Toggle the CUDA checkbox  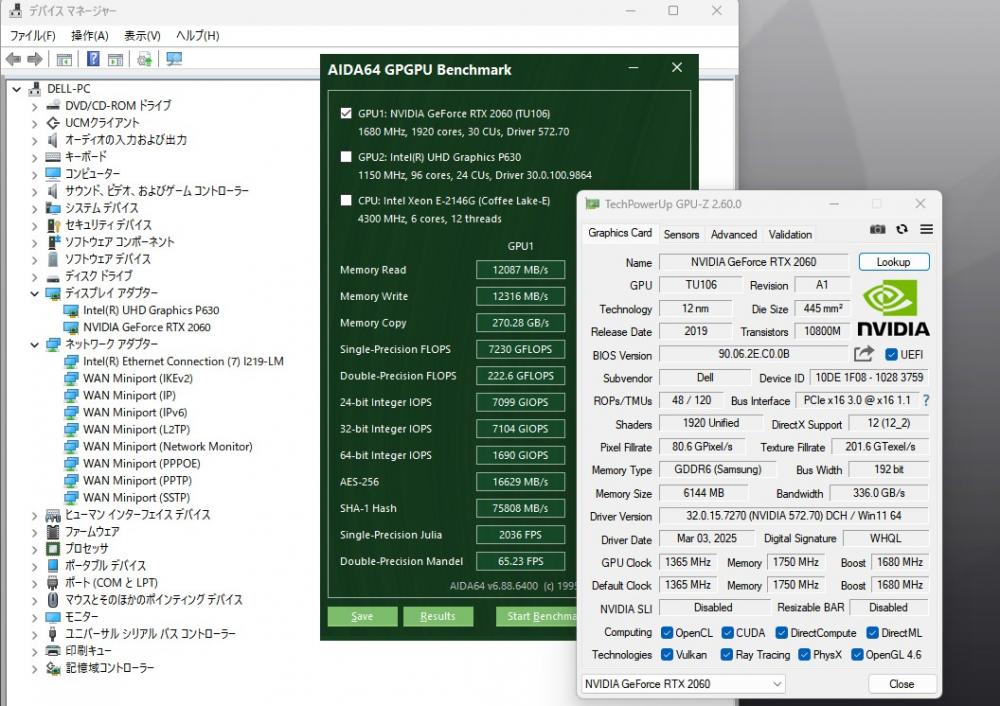tap(727, 633)
